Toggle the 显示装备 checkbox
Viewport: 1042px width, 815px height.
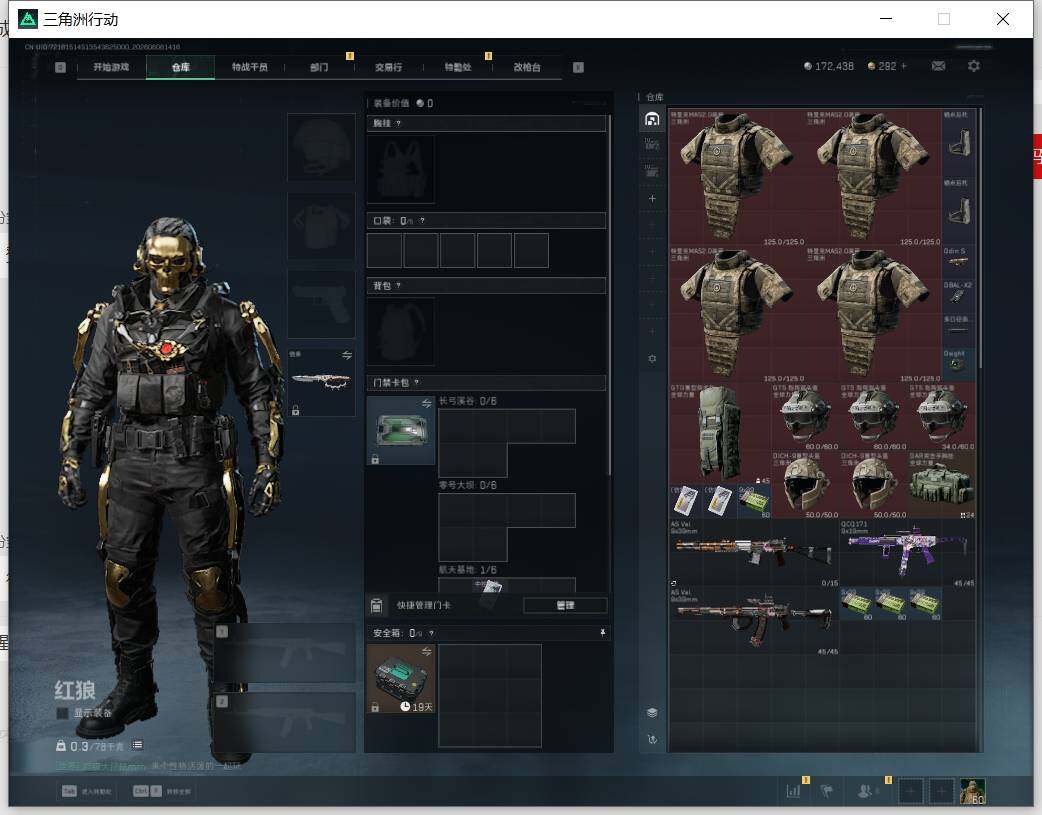[x=62, y=713]
